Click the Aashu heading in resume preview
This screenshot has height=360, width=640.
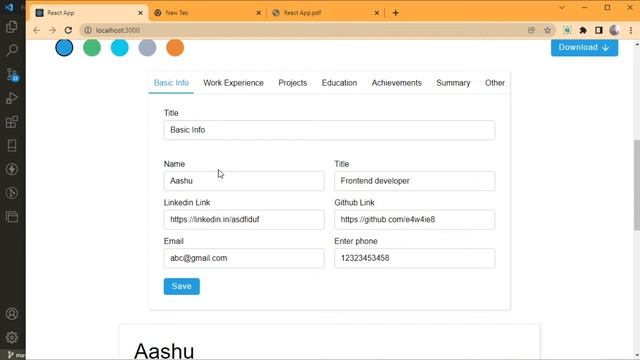164,351
